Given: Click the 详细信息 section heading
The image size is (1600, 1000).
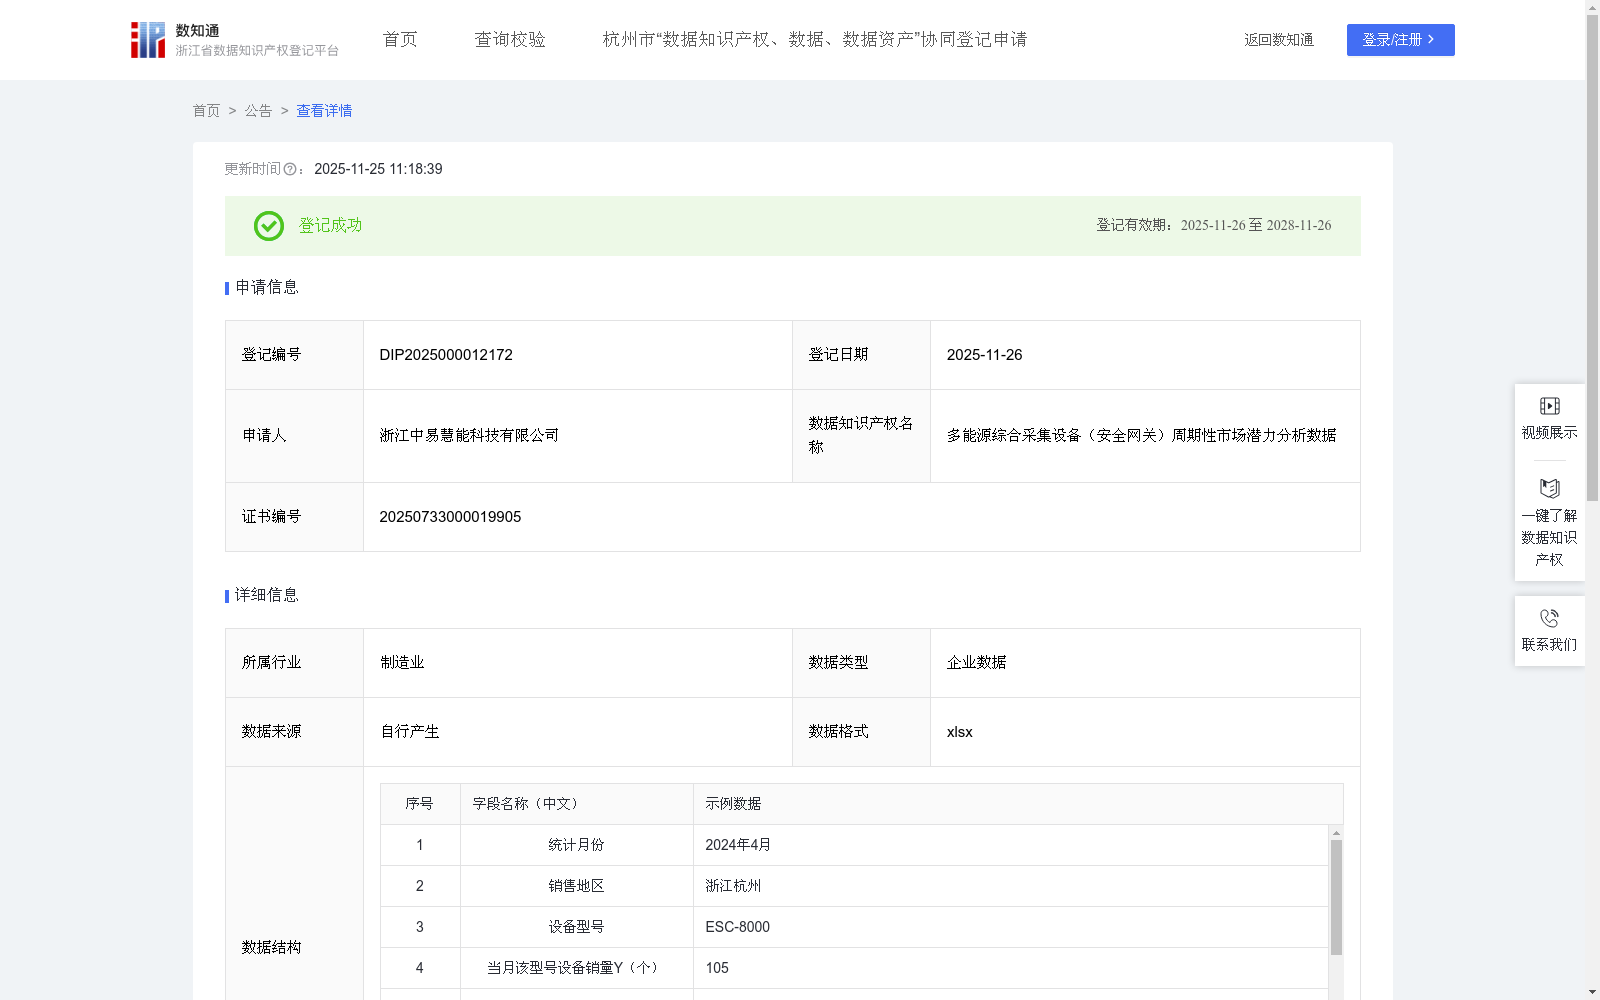Looking at the screenshot, I should point(267,596).
